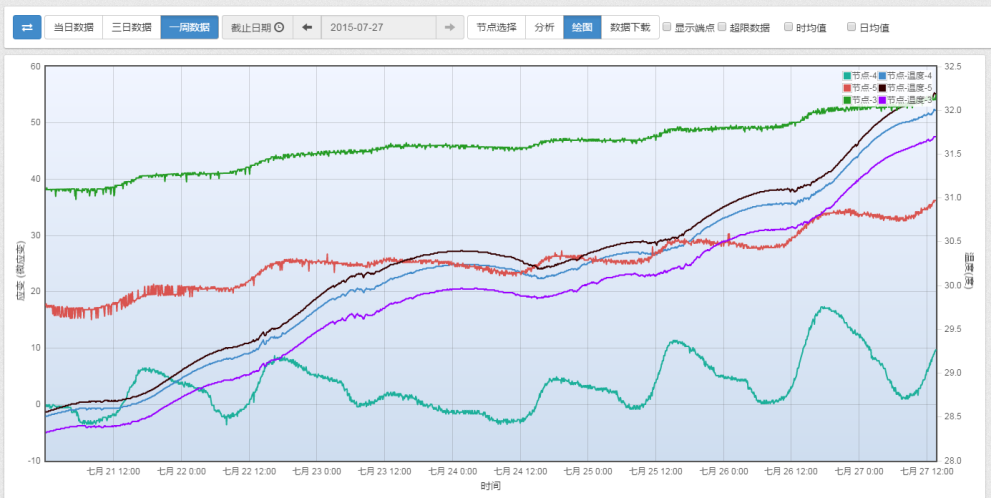991x498 pixels.
Task: Go to previous date with left arrow
Action: point(307,27)
